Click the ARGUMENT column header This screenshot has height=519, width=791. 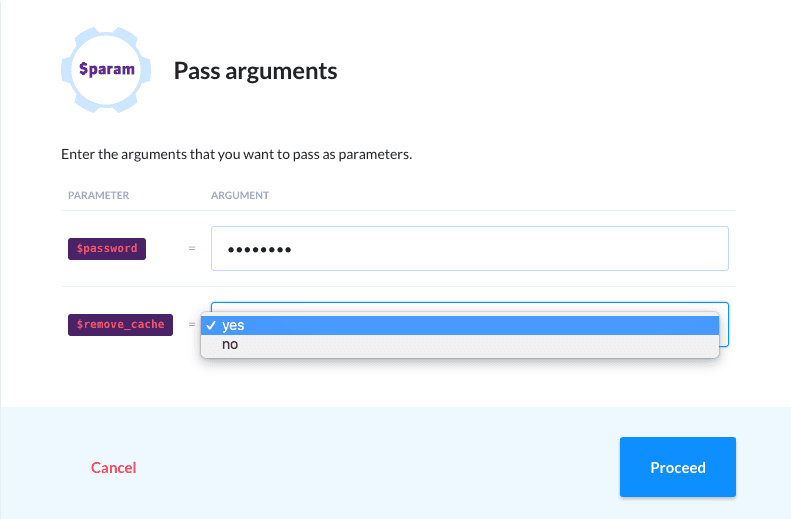pyautogui.click(x=239, y=195)
